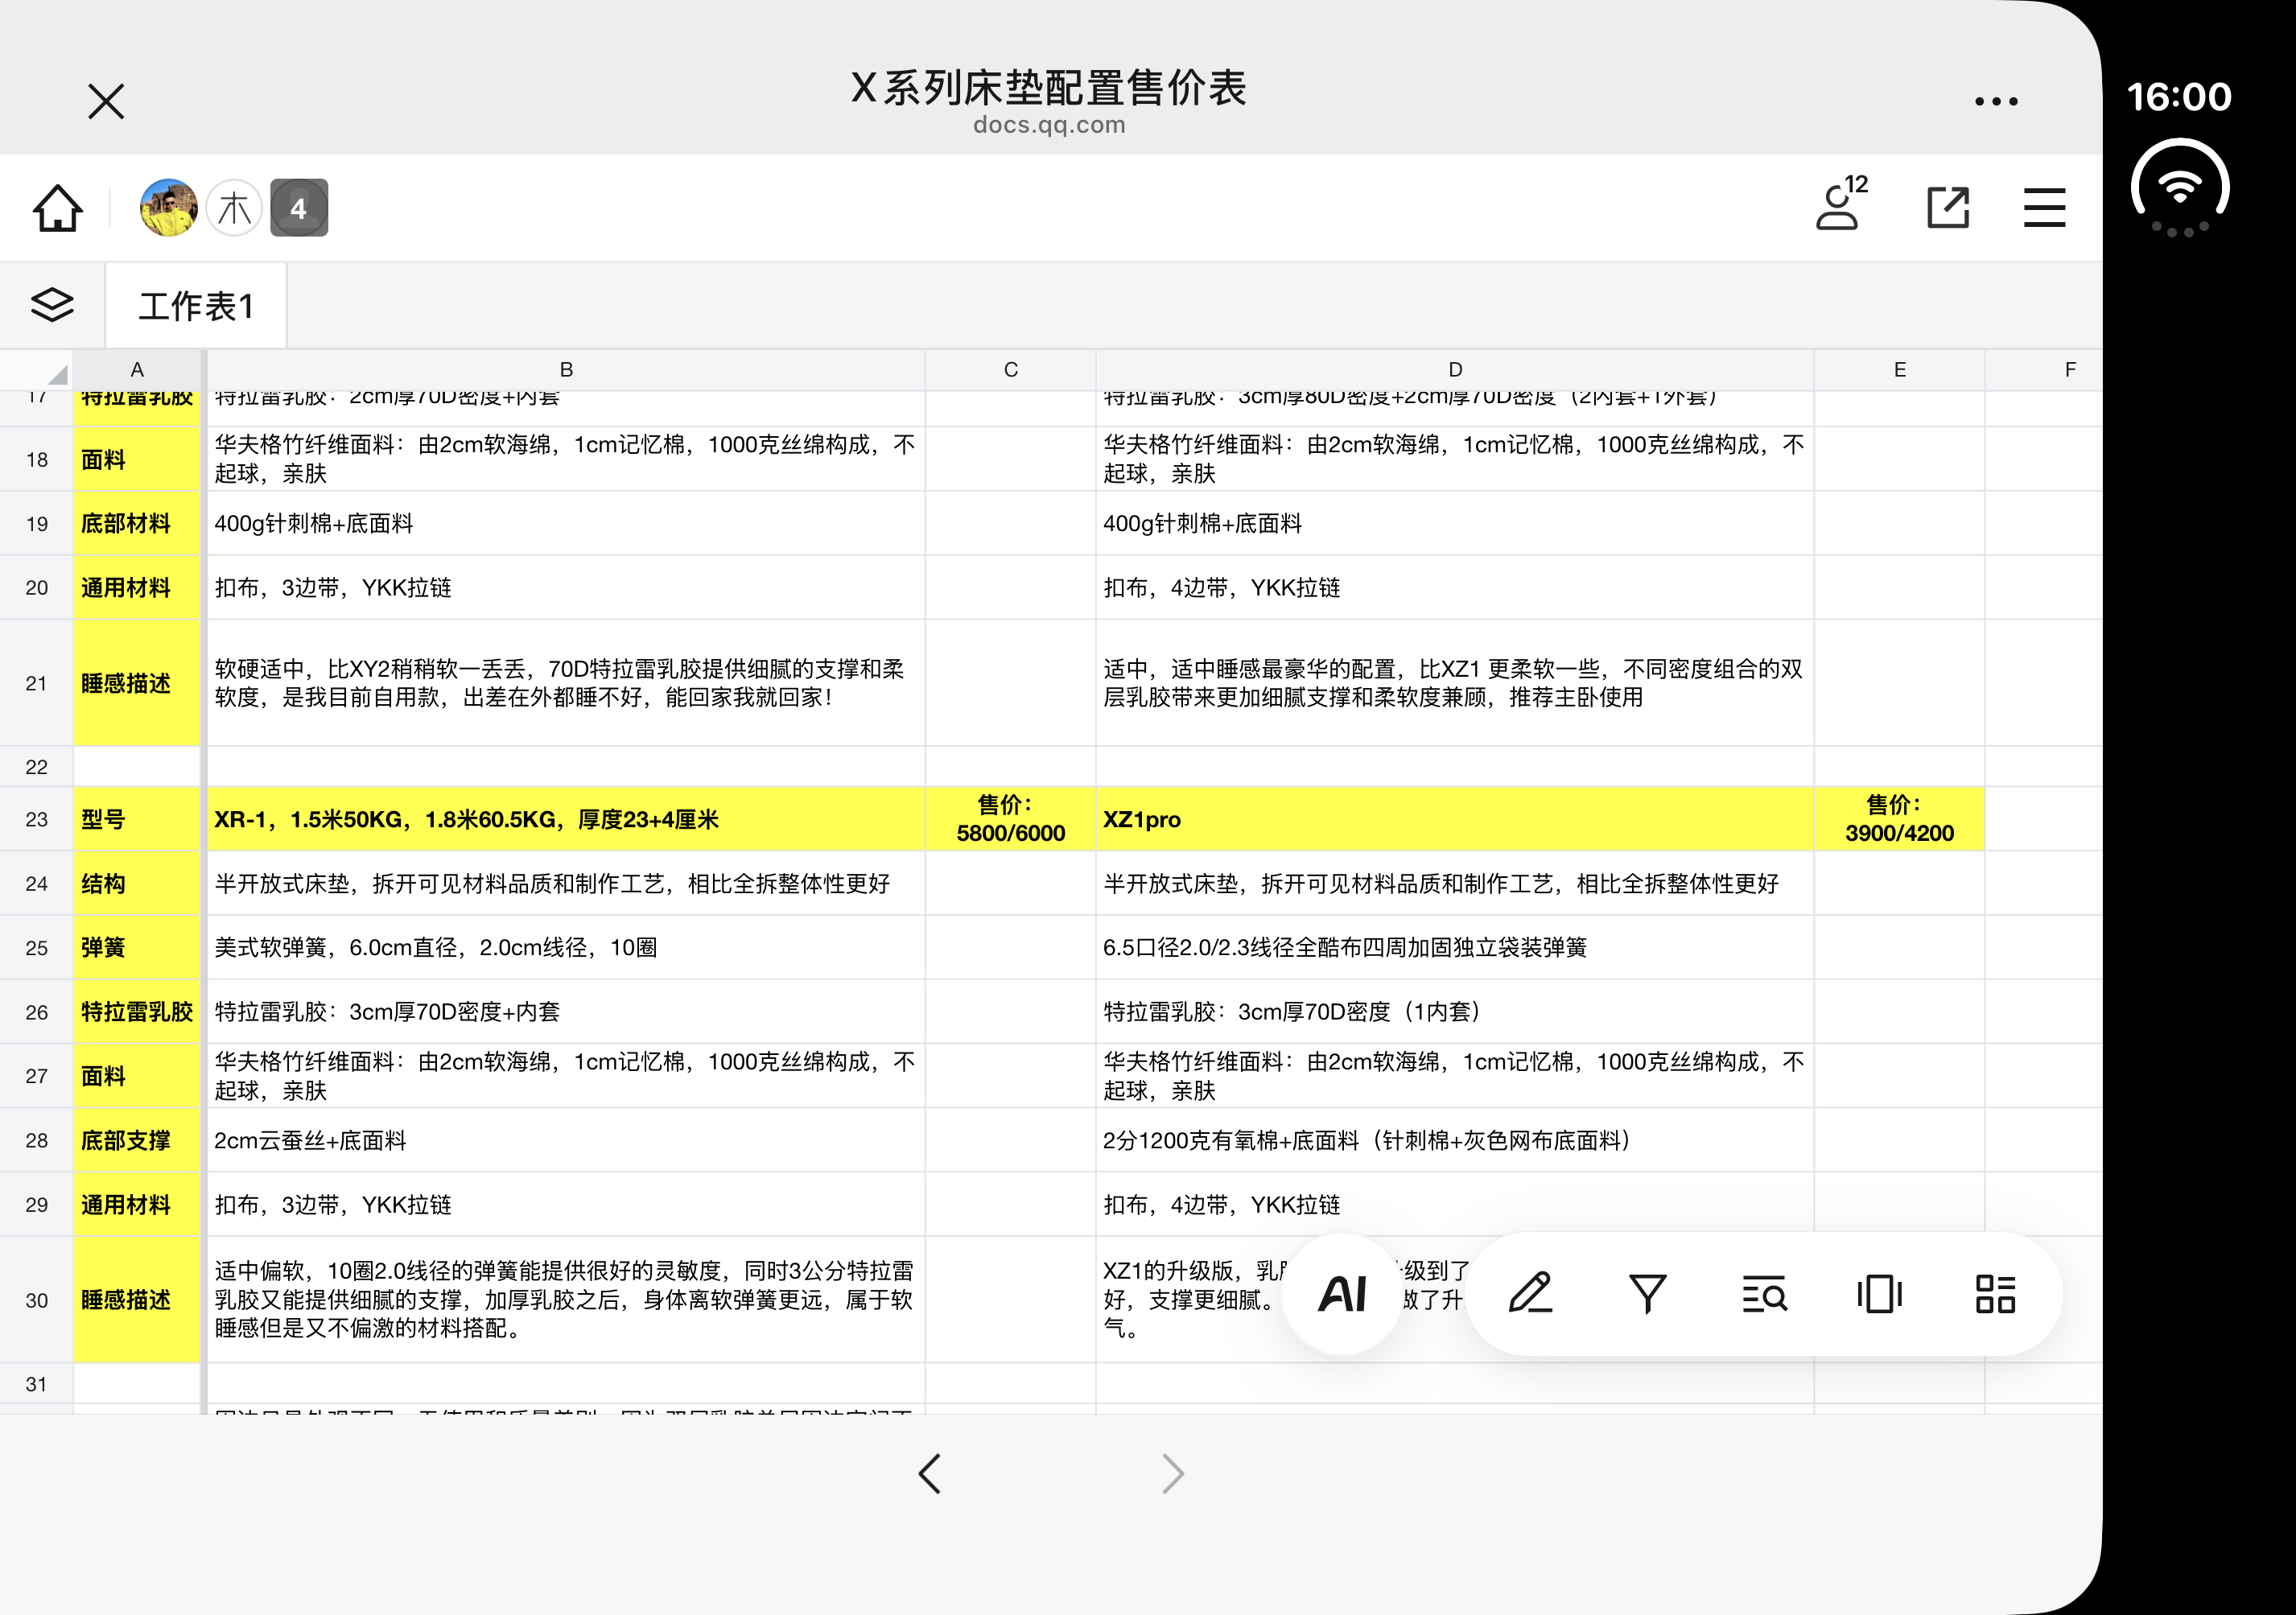Open the grid toolbox icon
Screen dimensions: 2296x1615
point(1995,1294)
